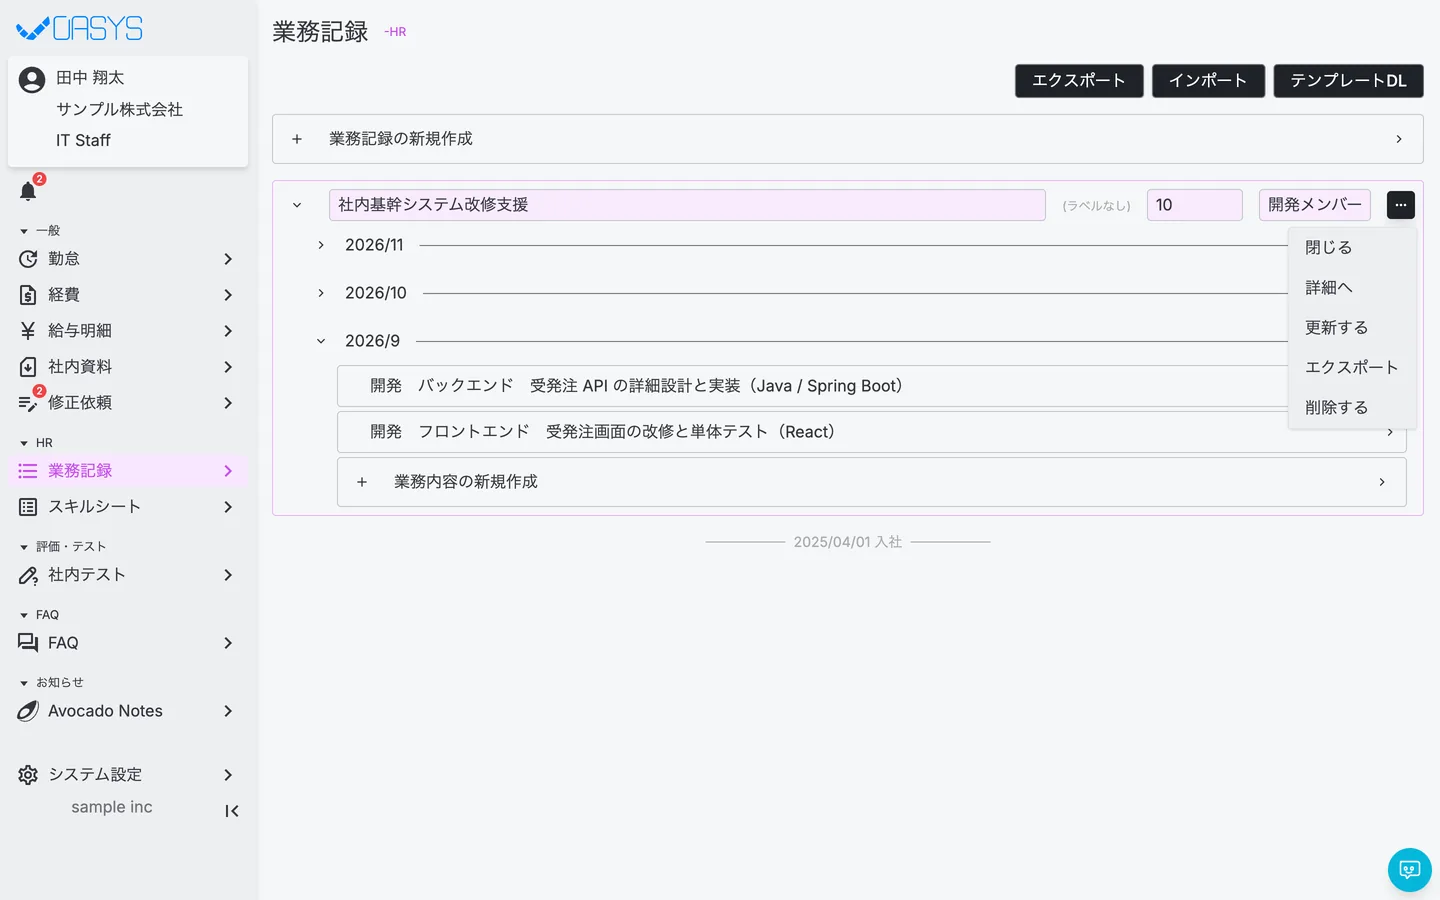Image resolution: width=1440 pixels, height=900 pixels.
Task: Select 詳細へ from the context menu
Action: click(x=1352, y=287)
